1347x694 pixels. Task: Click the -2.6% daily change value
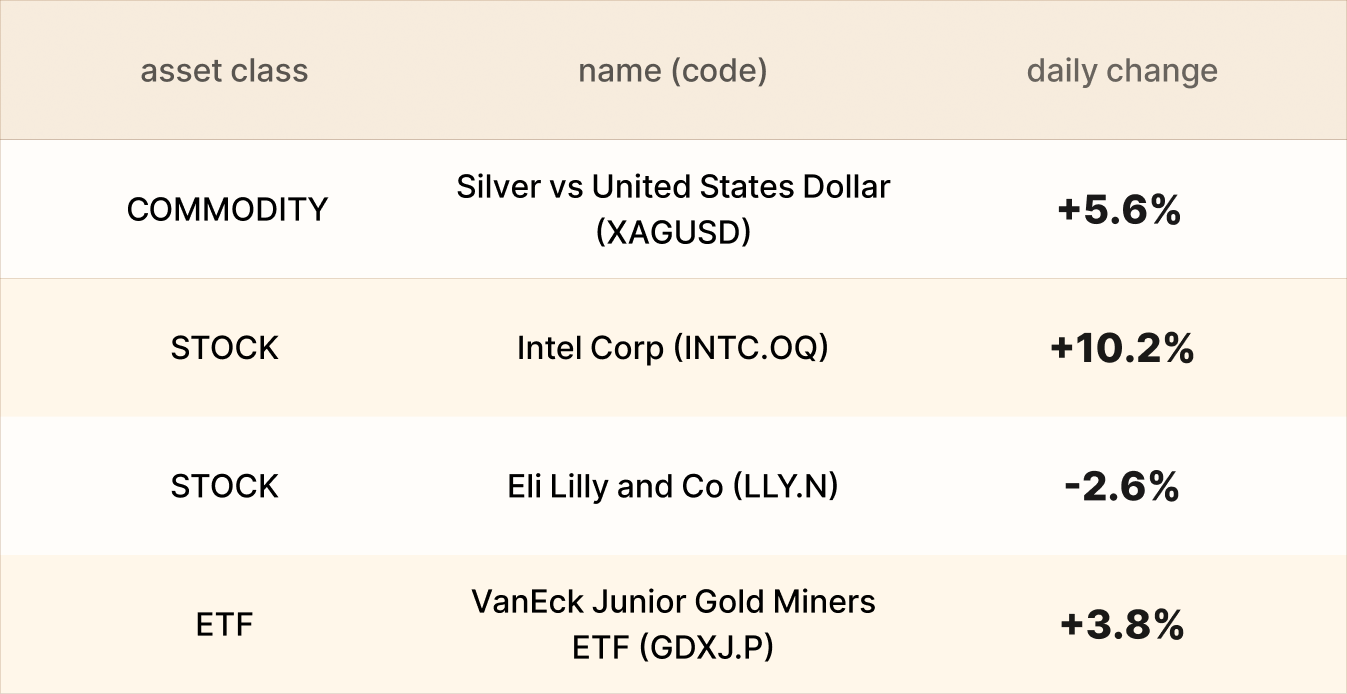coord(1120,486)
